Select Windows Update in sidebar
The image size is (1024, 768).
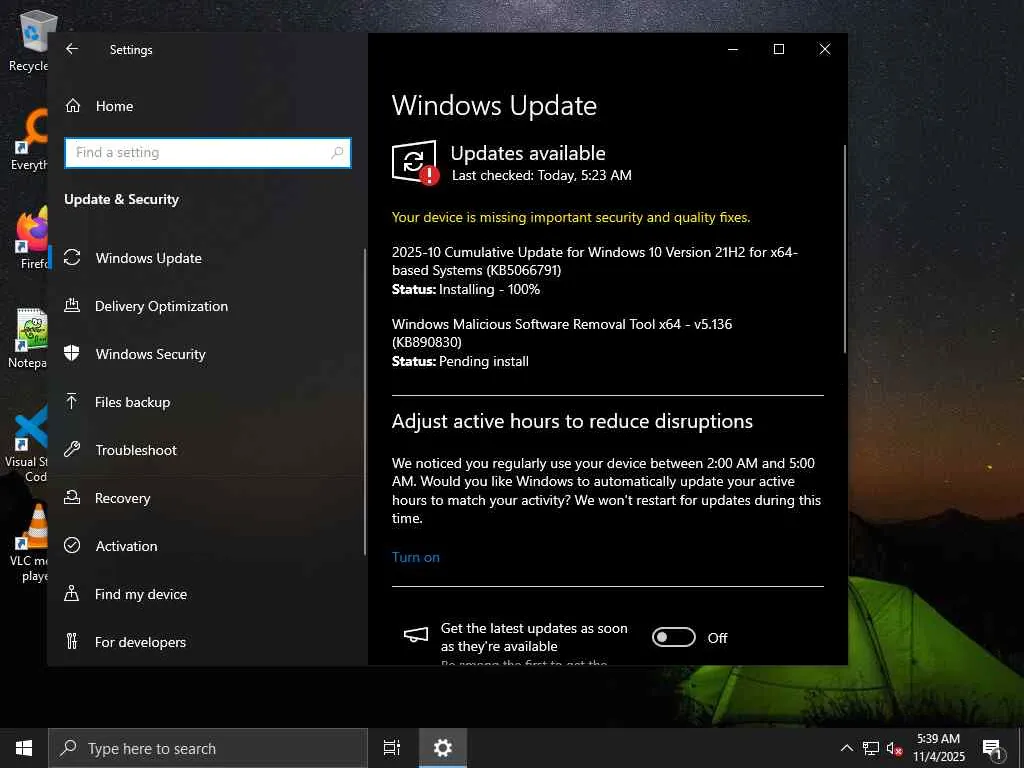point(206,258)
